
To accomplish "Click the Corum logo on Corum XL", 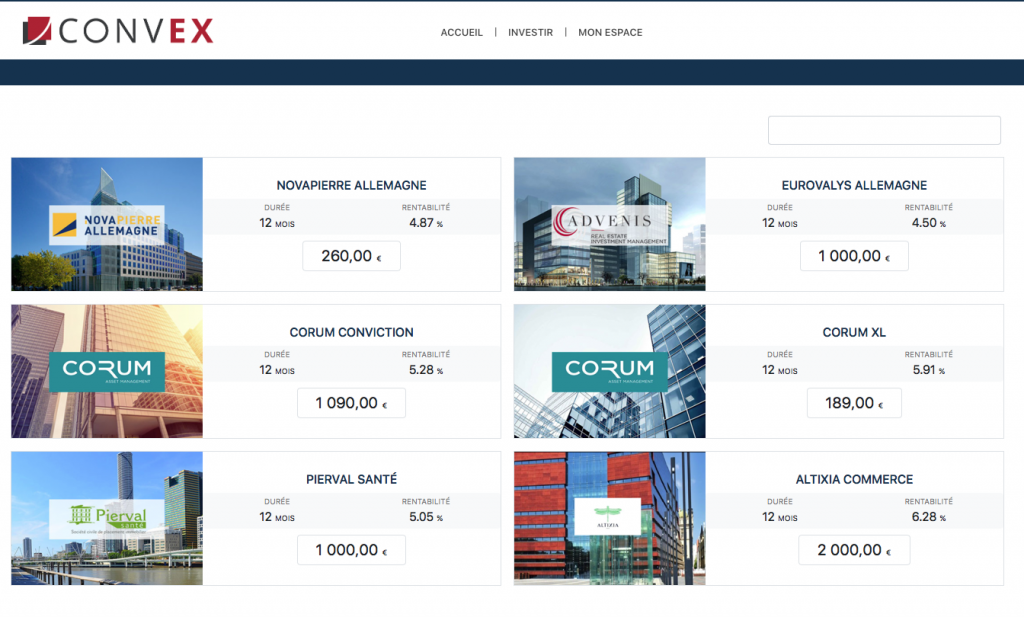I will coord(609,372).
